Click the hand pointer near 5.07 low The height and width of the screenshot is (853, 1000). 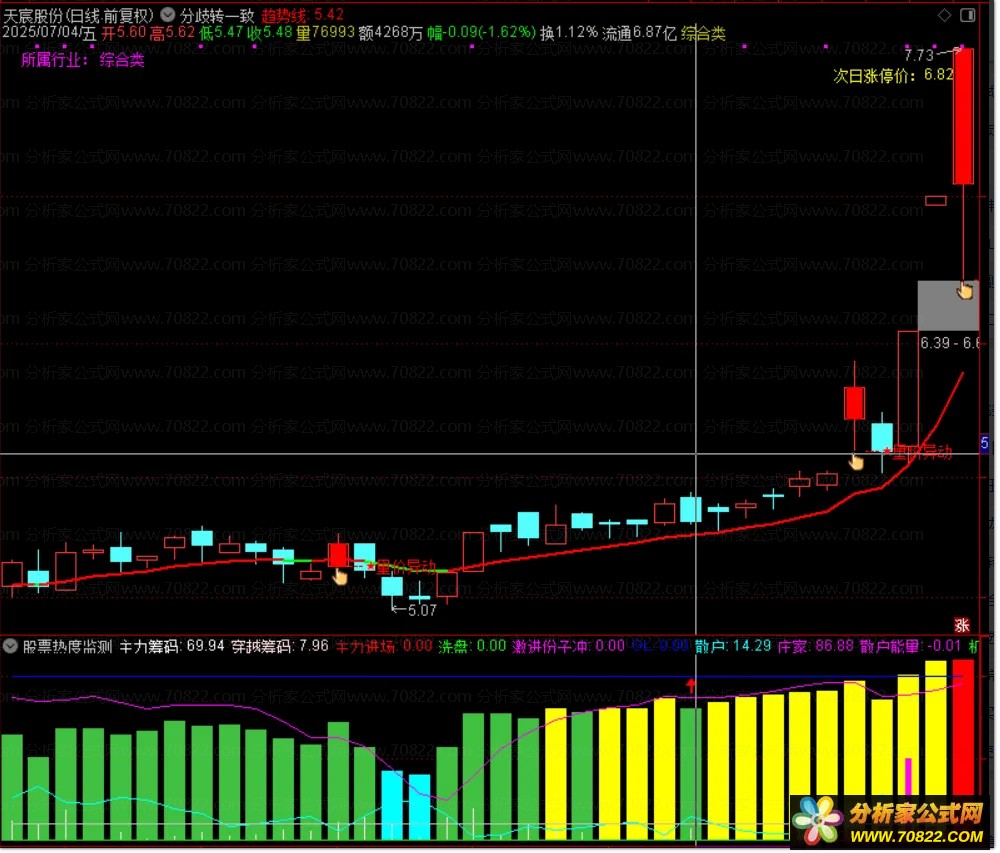click(x=340, y=577)
